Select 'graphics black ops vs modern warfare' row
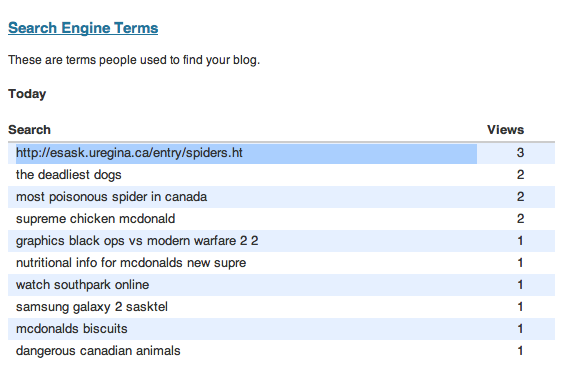The image size is (563, 381). coord(282,241)
